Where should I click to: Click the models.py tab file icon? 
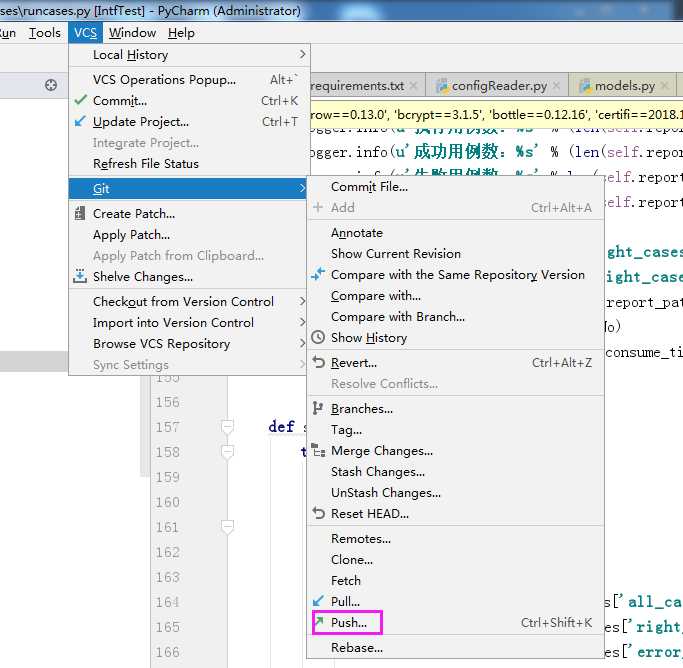[585, 86]
